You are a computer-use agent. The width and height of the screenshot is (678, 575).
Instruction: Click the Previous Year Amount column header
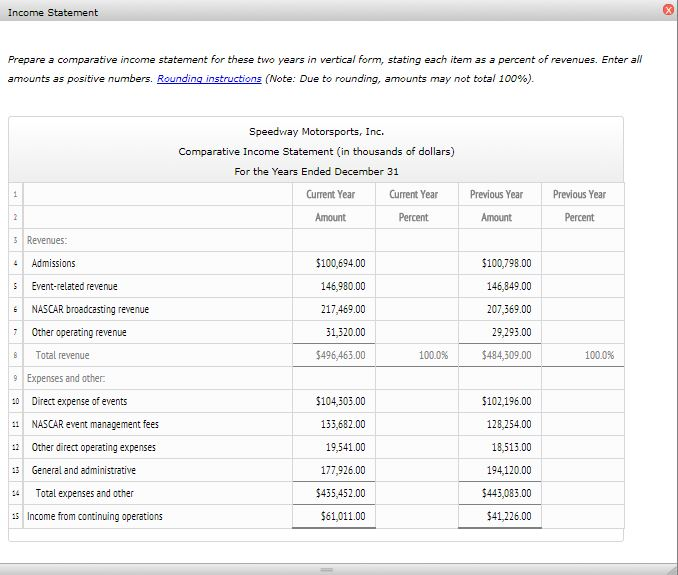pyautogui.click(x=496, y=206)
